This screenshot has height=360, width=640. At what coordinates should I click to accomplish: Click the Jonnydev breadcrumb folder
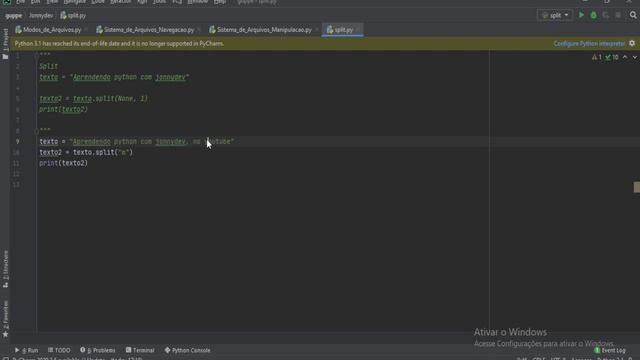click(x=41, y=16)
